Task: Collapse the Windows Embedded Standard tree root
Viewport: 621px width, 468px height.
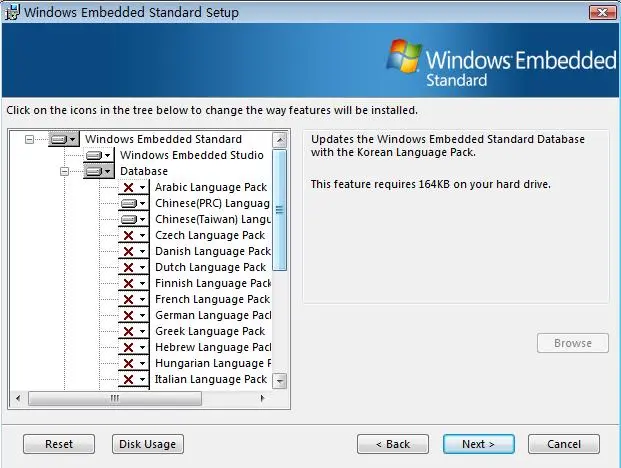Action: pyautogui.click(x=29, y=139)
